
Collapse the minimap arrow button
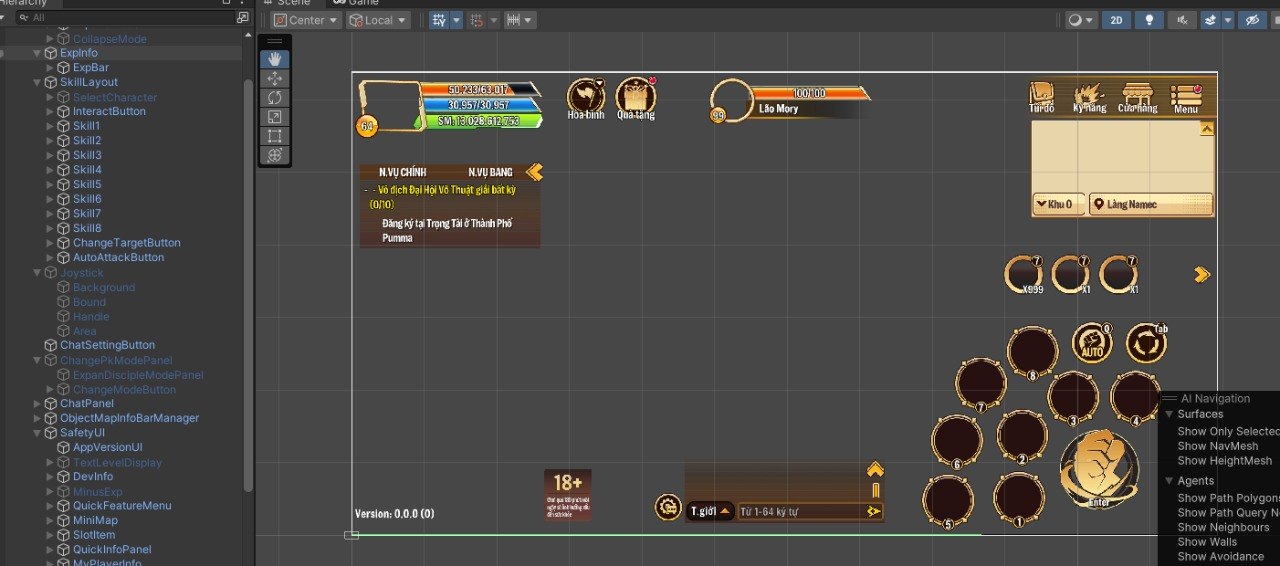pos(1207,129)
